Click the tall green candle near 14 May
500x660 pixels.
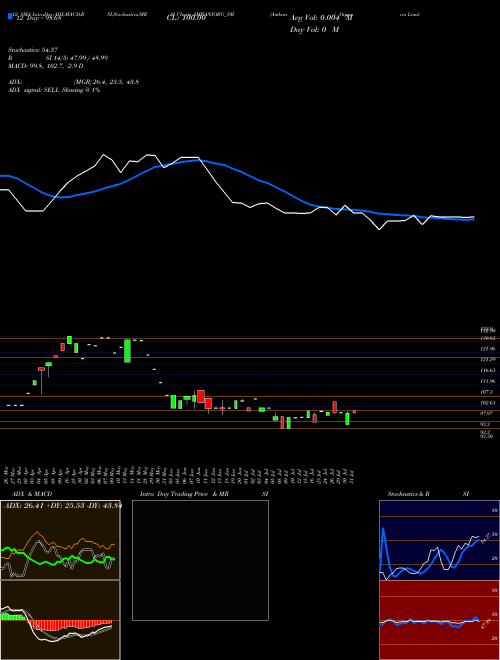tap(127, 351)
